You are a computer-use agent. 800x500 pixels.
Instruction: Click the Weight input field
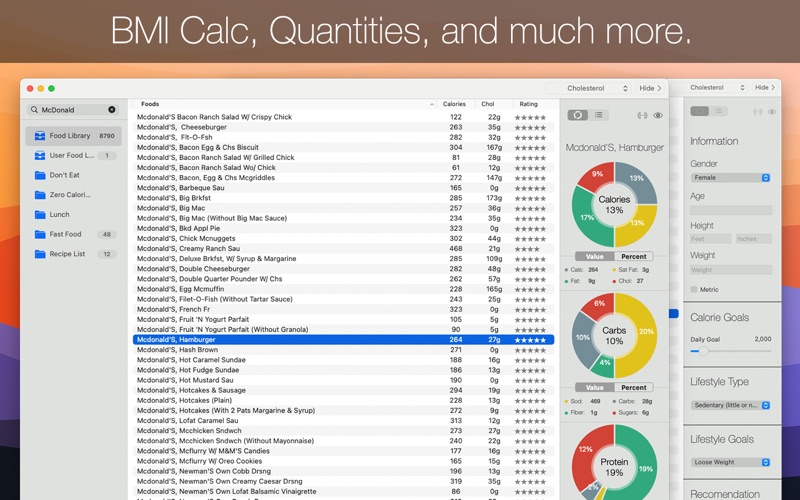731,270
